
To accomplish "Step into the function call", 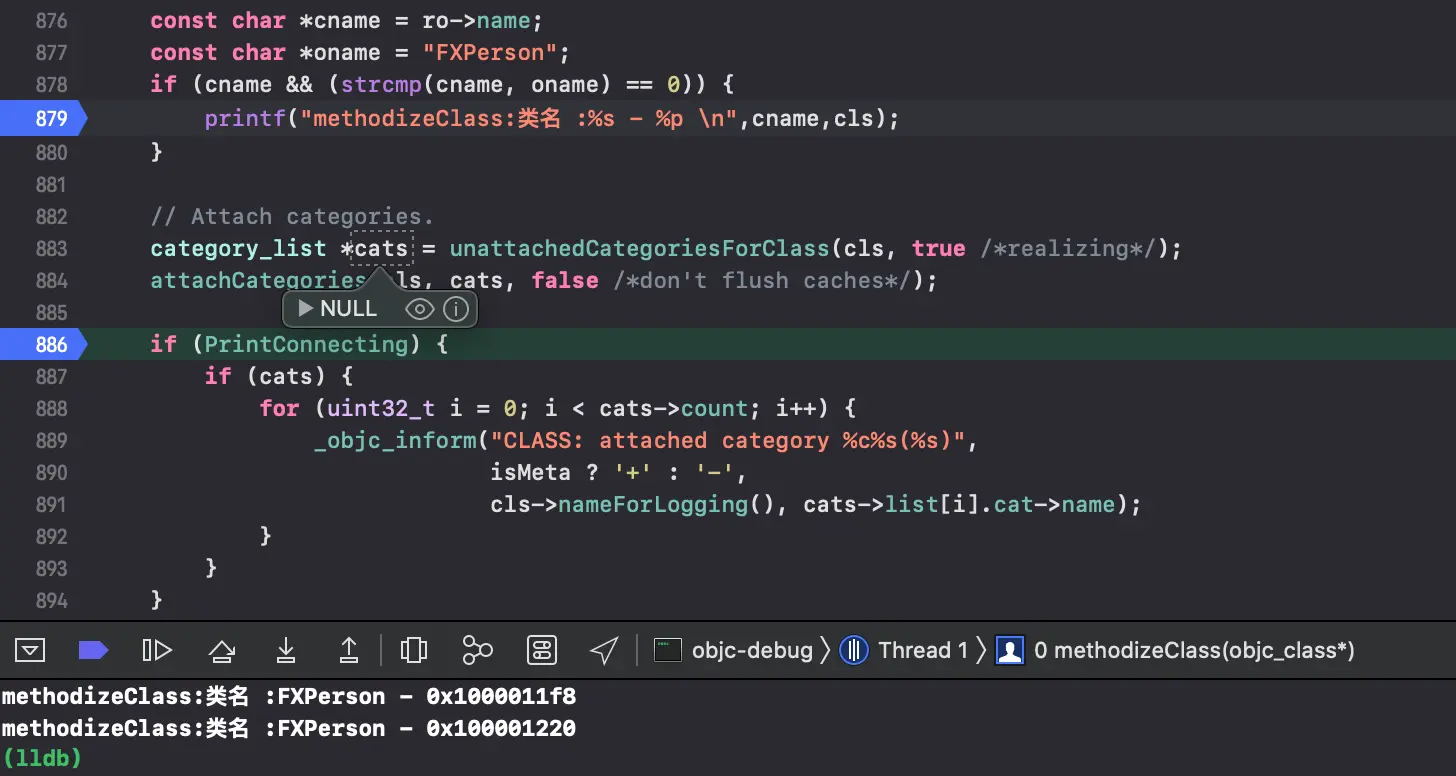I will (x=285, y=651).
